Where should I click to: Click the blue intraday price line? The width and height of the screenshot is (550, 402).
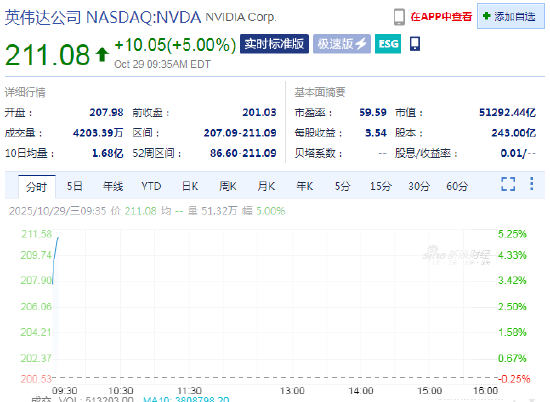55,260
